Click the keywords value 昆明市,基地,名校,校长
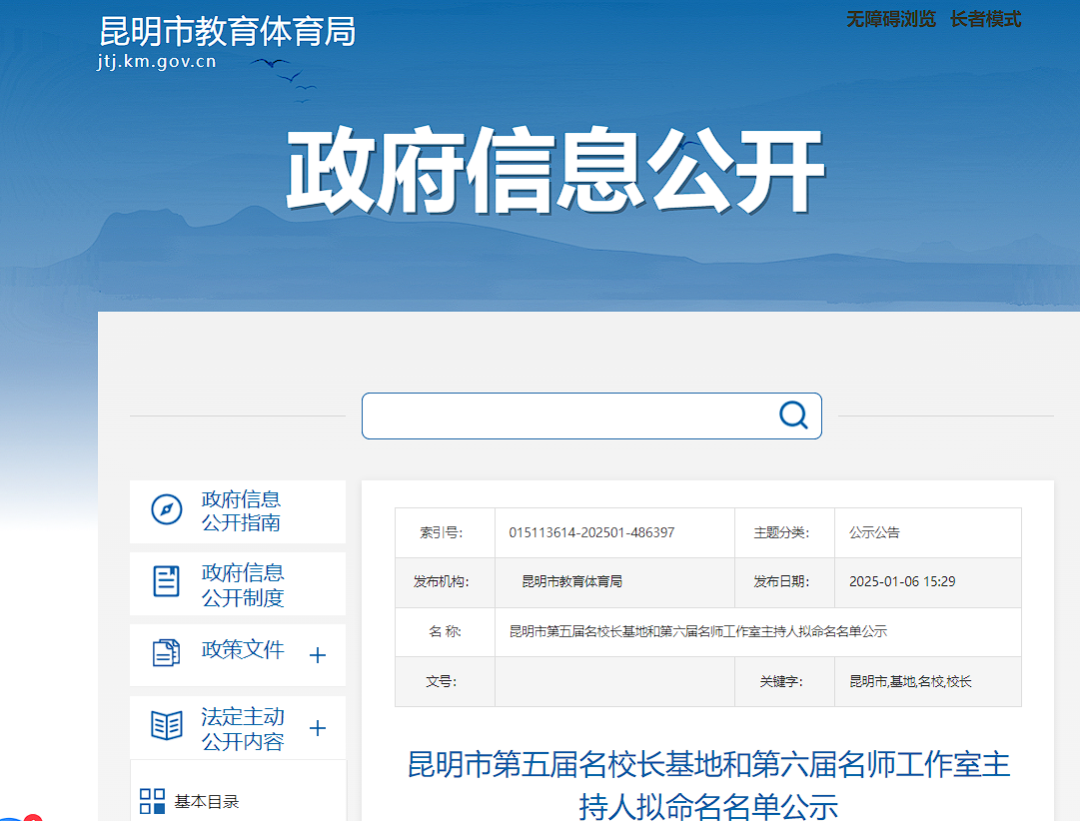1080x821 pixels. click(910, 681)
